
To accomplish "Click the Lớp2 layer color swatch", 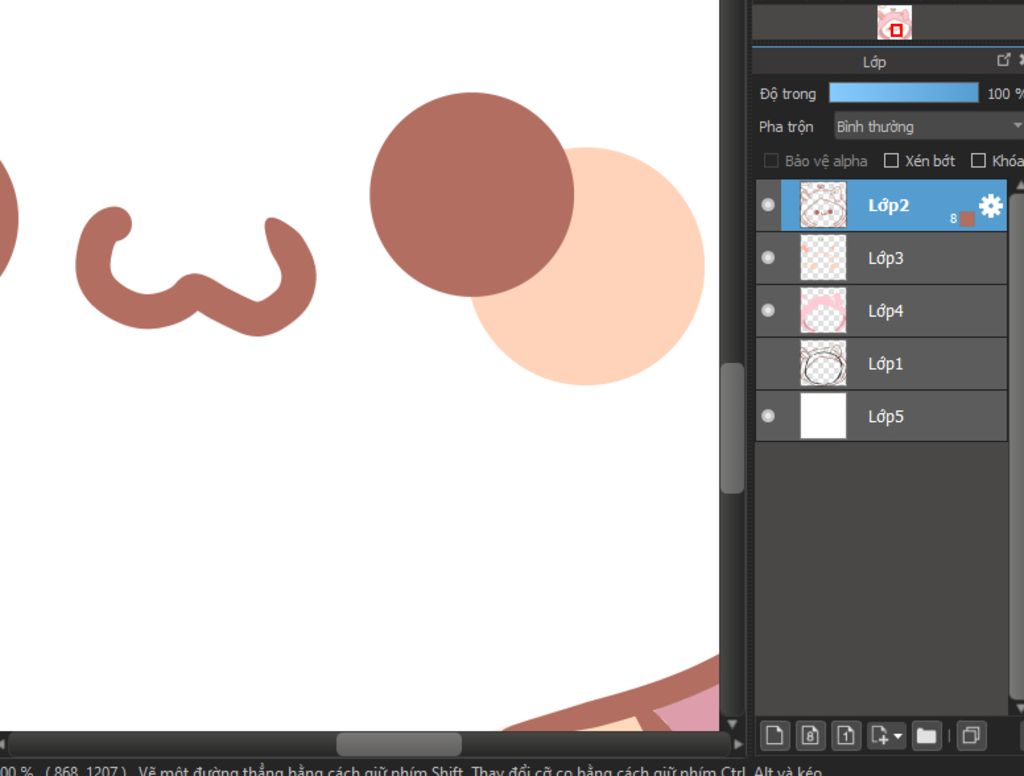I will tap(967, 219).
